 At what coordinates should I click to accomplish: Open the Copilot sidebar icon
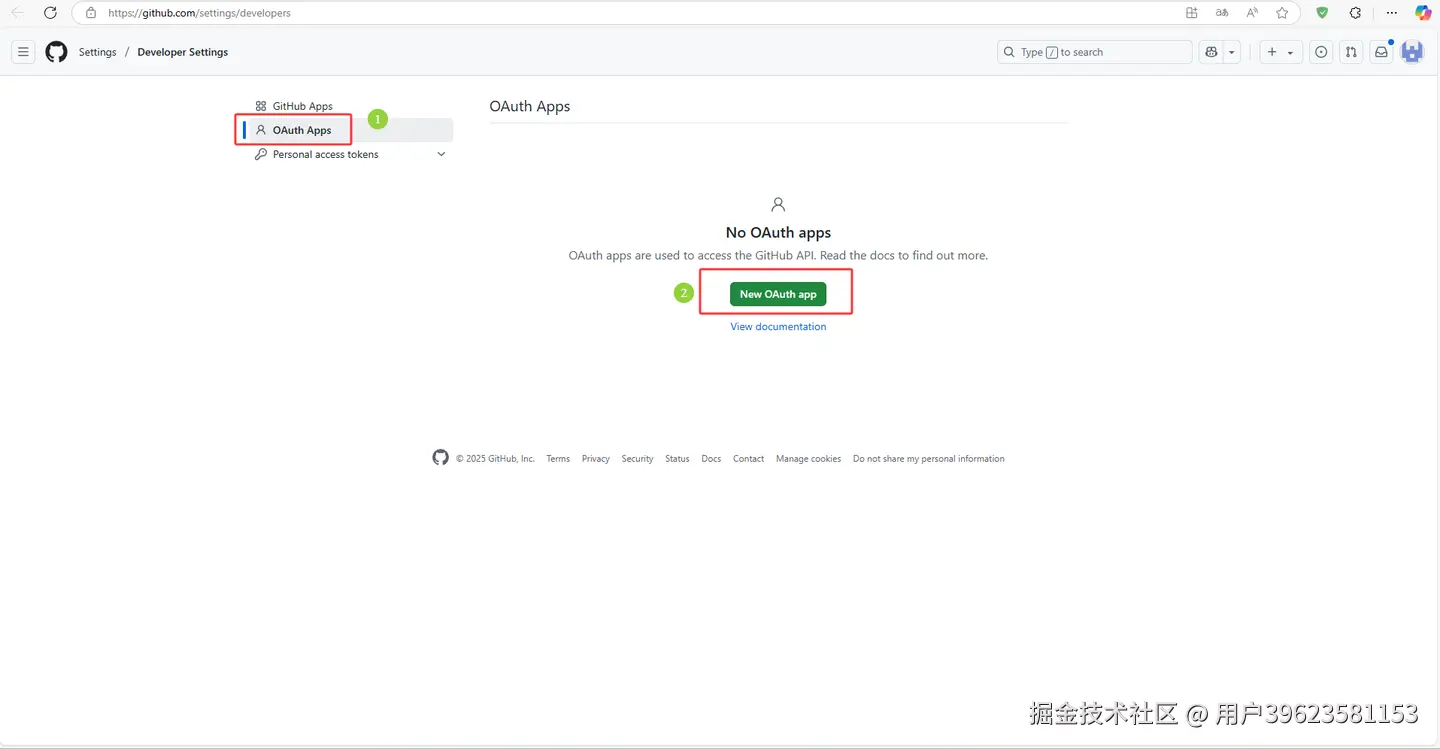[1422, 13]
